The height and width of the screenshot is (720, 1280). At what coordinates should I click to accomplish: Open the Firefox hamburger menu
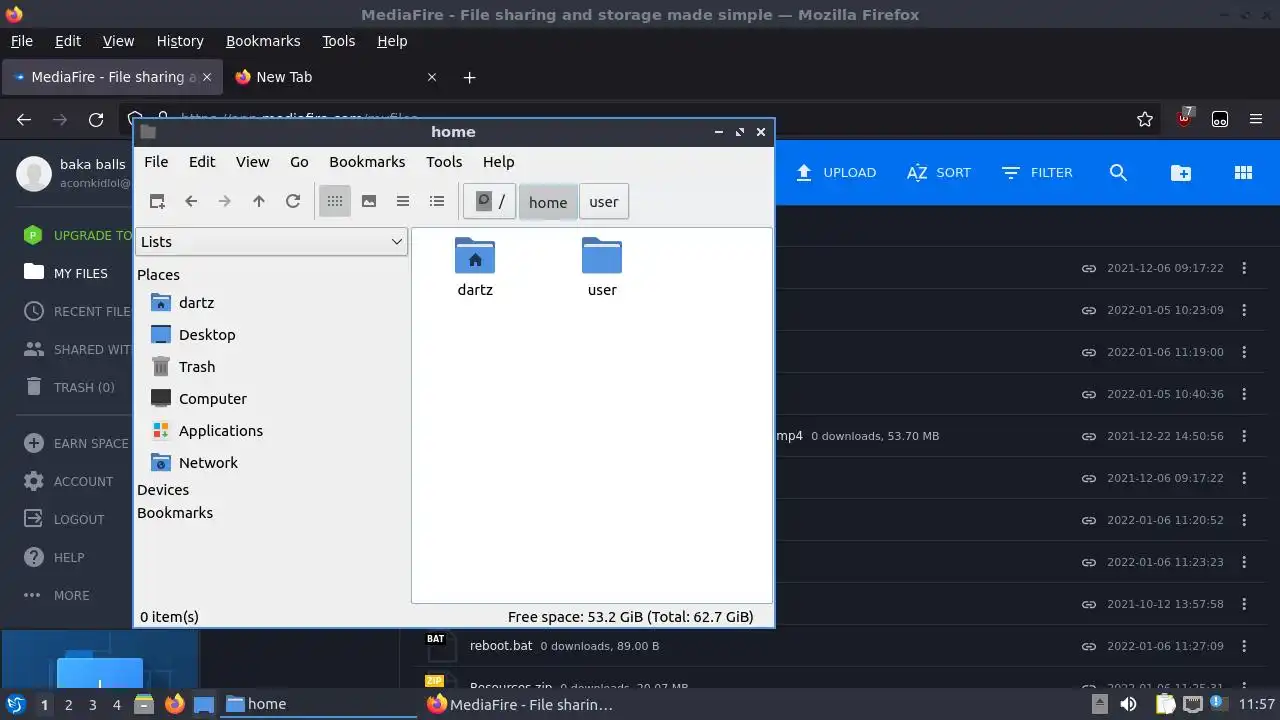click(x=1256, y=119)
